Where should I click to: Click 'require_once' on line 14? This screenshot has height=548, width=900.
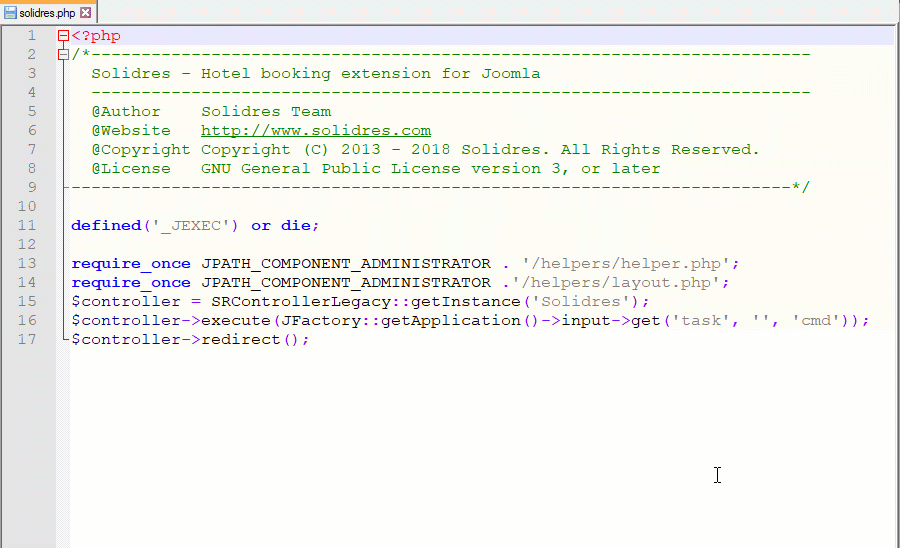click(131, 282)
